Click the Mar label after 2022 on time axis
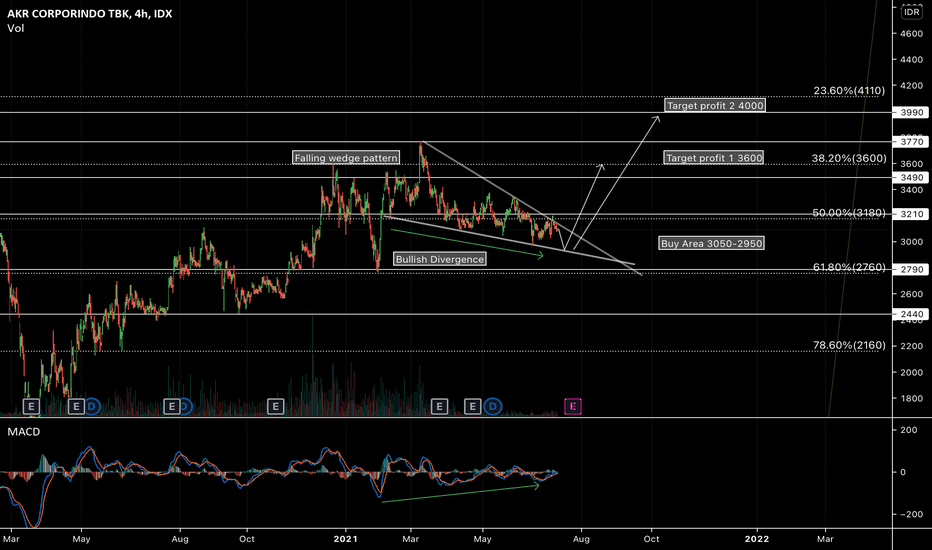The width and height of the screenshot is (932, 550). click(825, 539)
